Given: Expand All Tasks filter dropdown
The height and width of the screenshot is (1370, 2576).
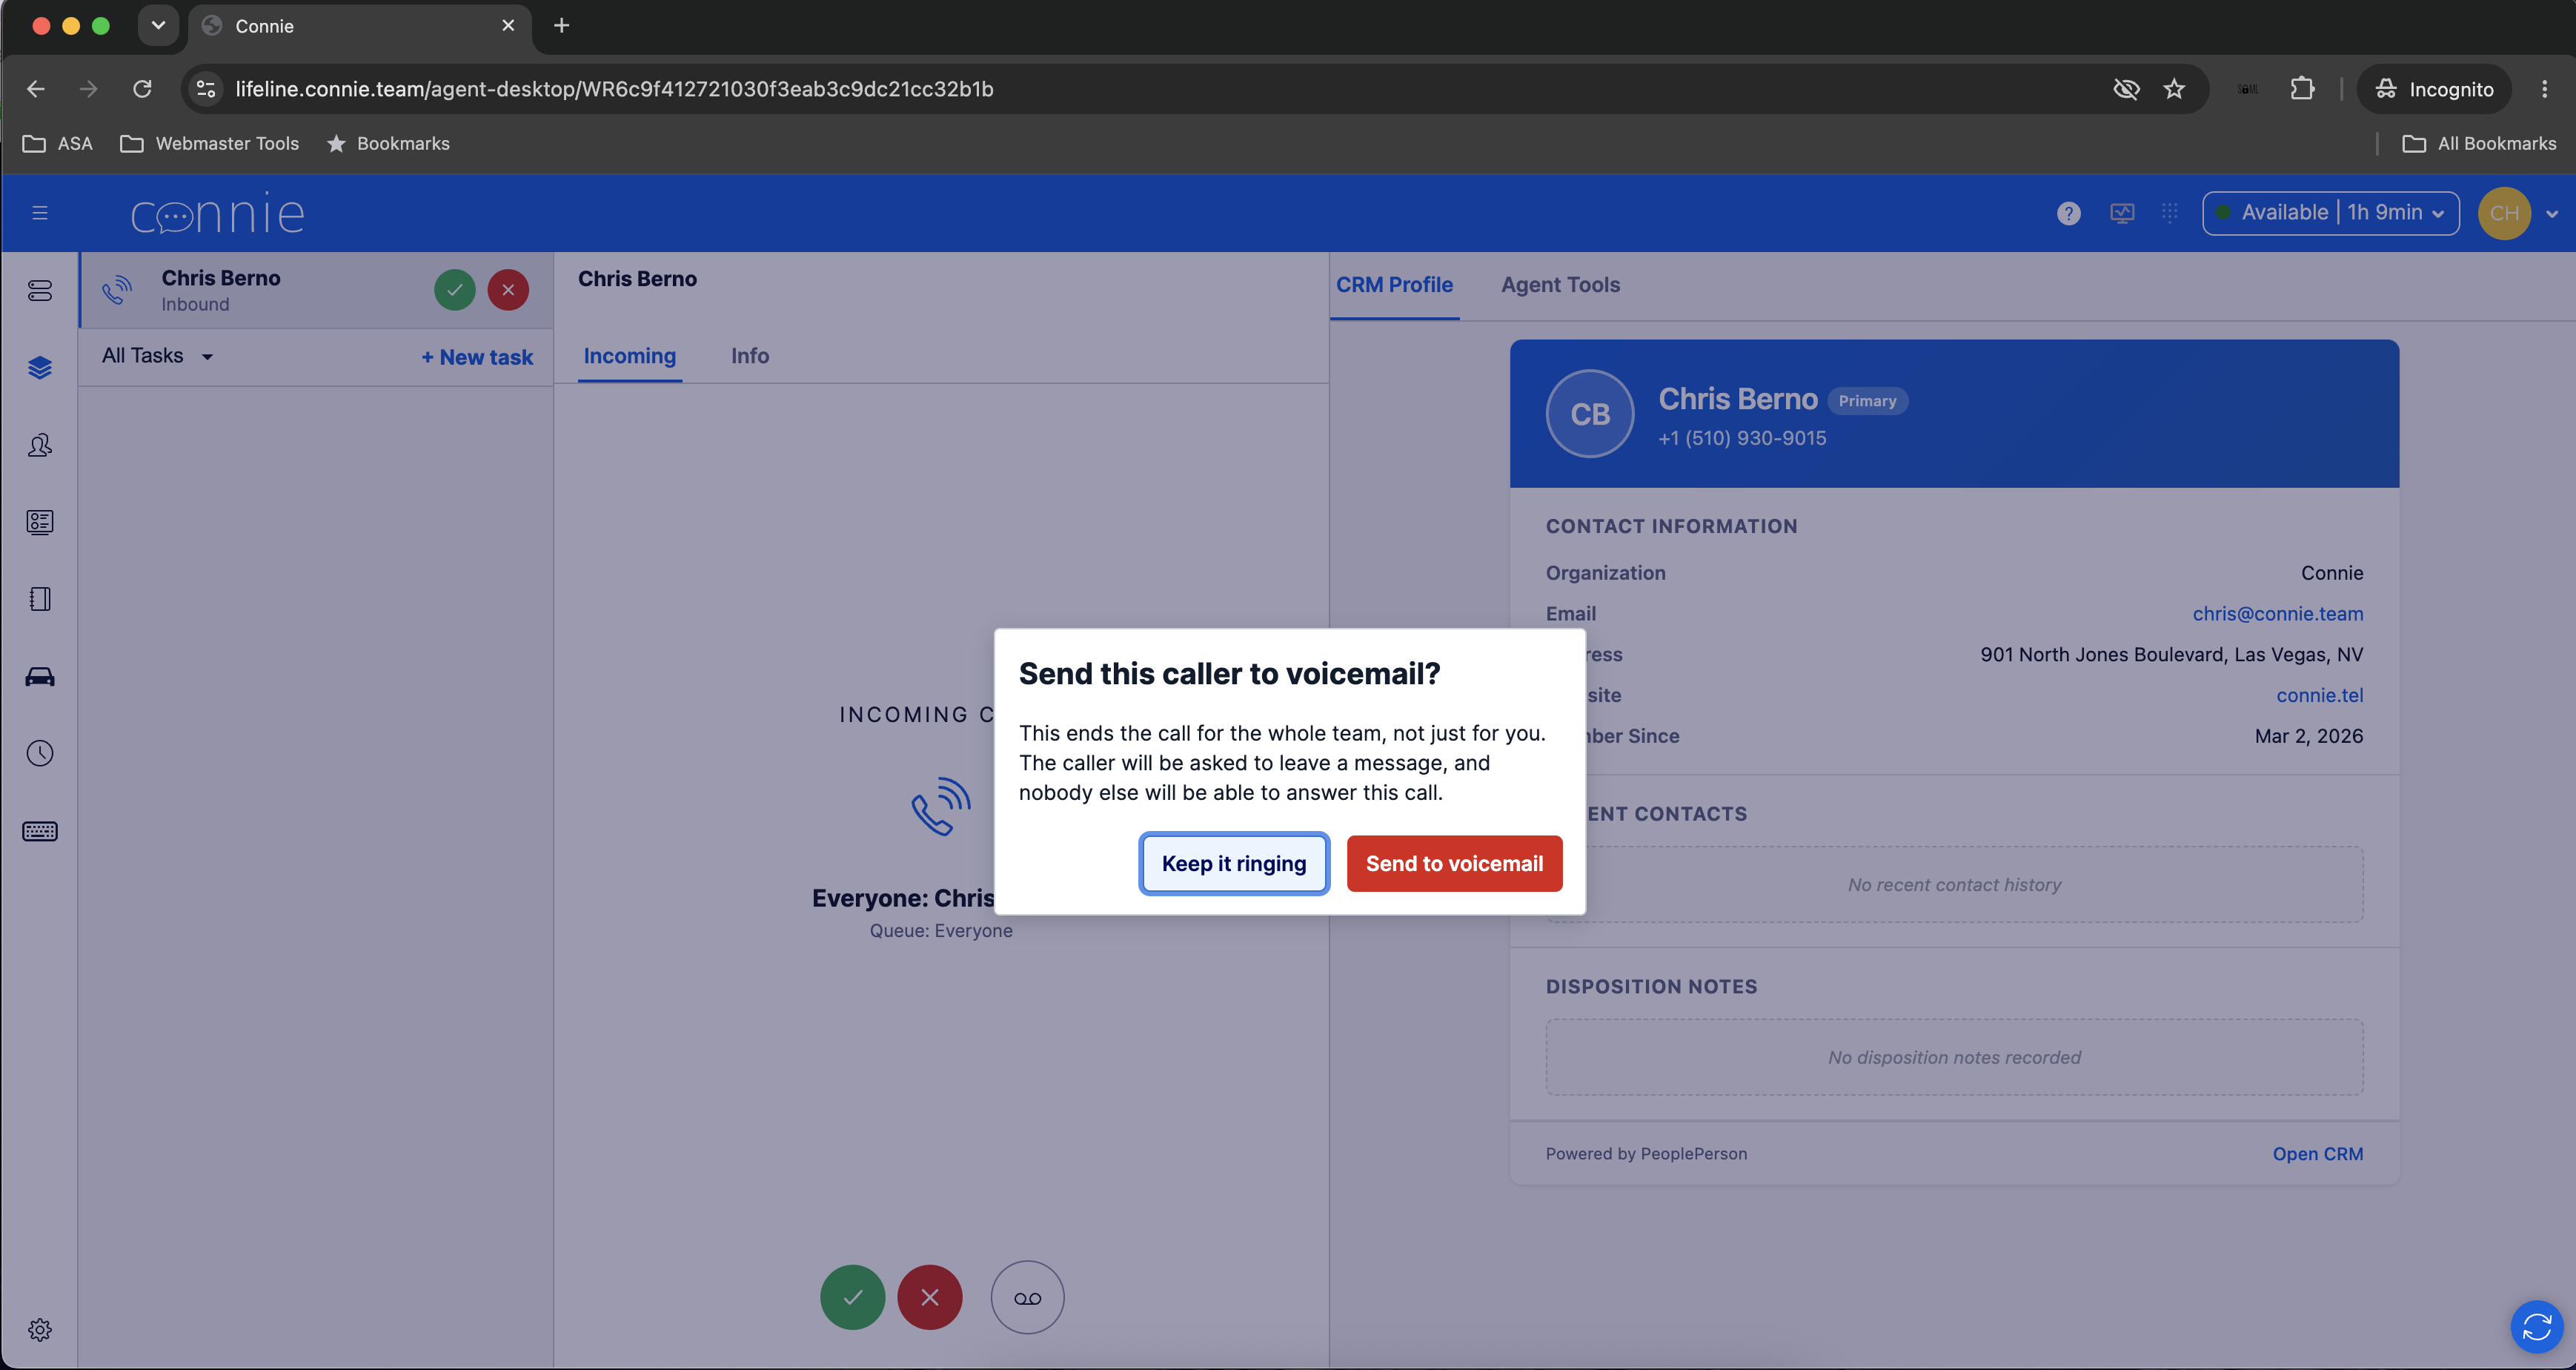Looking at the screenshot, I should coord(158,356).
